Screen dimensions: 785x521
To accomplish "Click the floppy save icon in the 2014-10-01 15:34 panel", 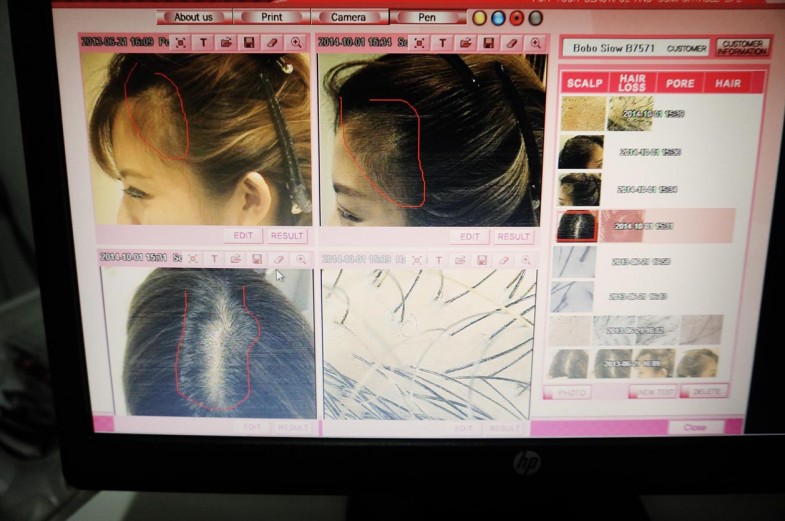I will point(489,43).
